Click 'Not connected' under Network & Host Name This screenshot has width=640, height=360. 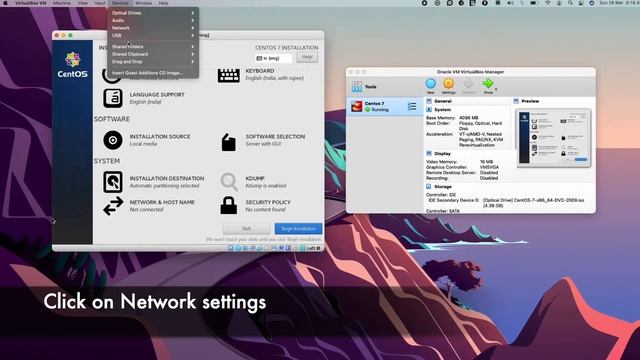click(x=146, y=209)
